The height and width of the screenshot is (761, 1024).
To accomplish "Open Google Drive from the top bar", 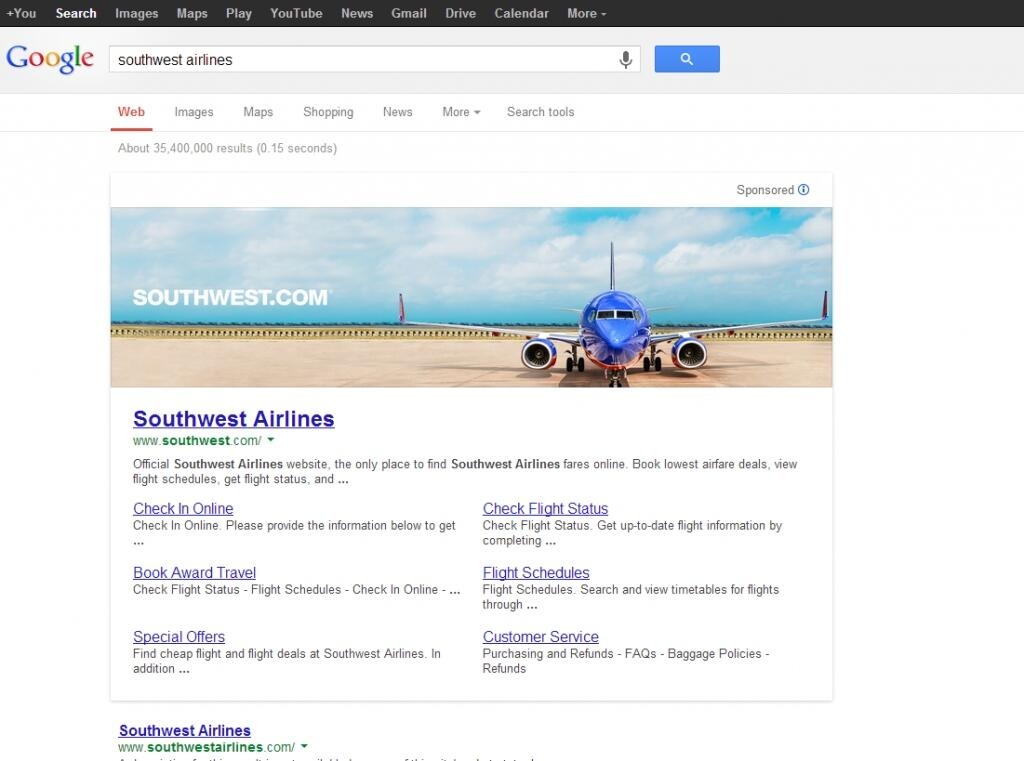I will point(460,13).
